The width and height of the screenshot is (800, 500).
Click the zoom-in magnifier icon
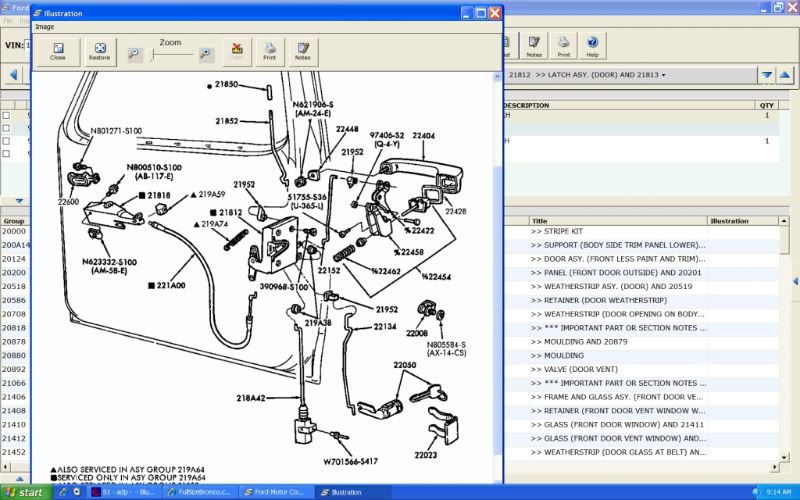(206, 55)
